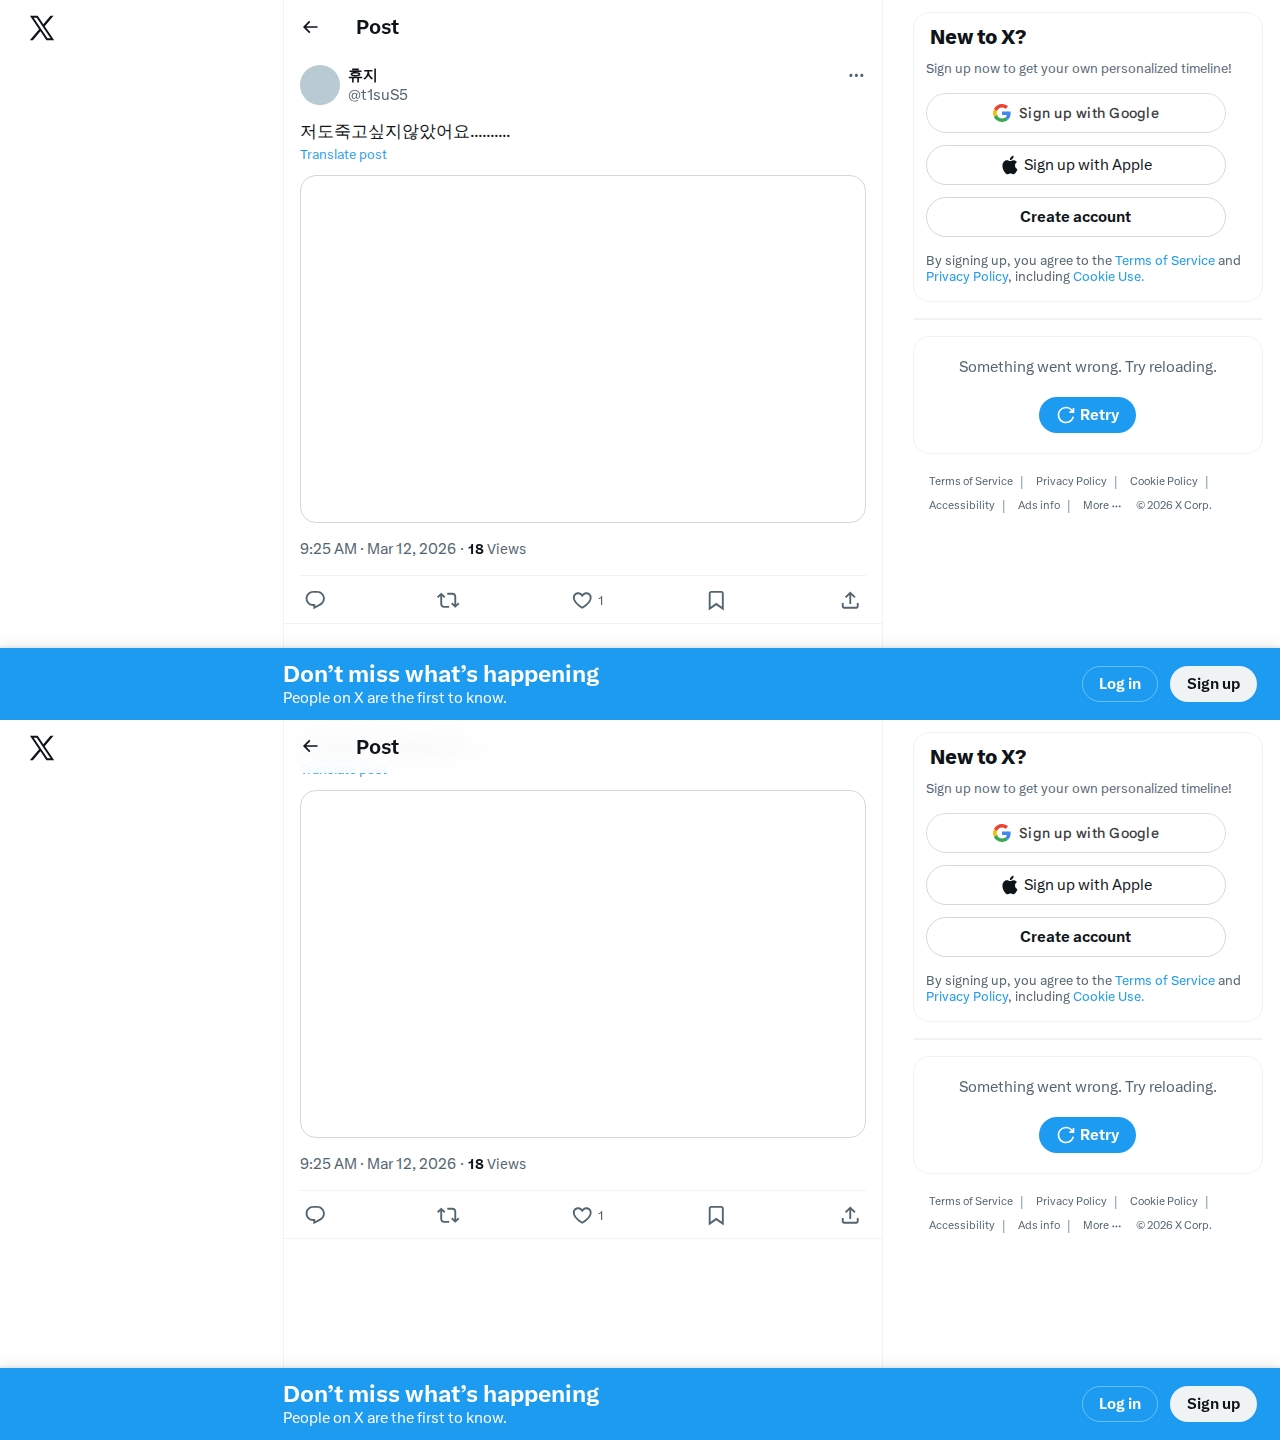Viewport: 1280px width, 1440px height.
Task: Share the upper post via the share icon
Action: [850, 600]
